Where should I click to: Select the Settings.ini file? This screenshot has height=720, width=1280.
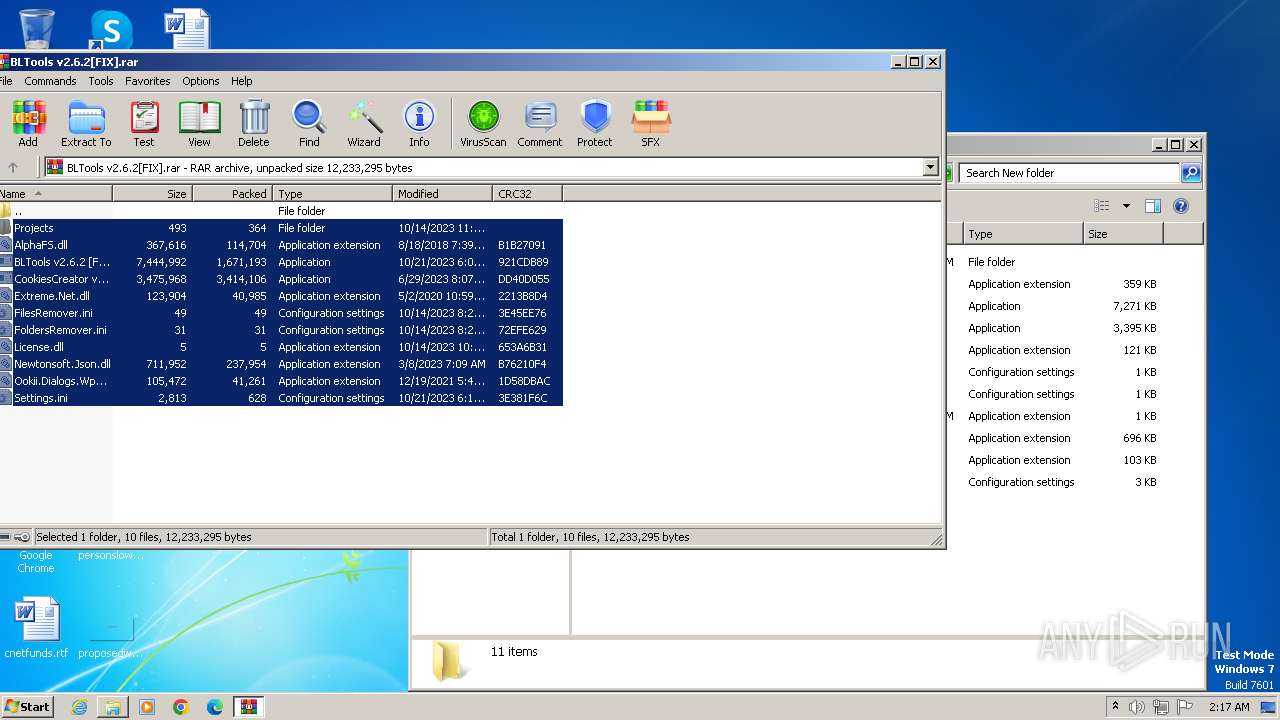pyautogui.click(x=281, y=398)
